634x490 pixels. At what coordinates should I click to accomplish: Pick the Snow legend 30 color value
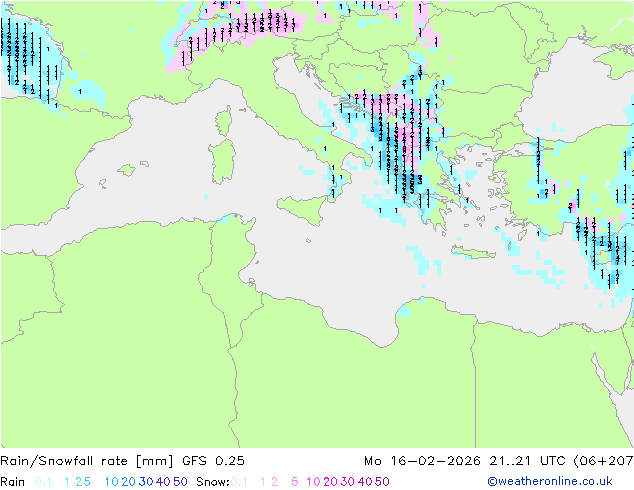tap(348, 482)
